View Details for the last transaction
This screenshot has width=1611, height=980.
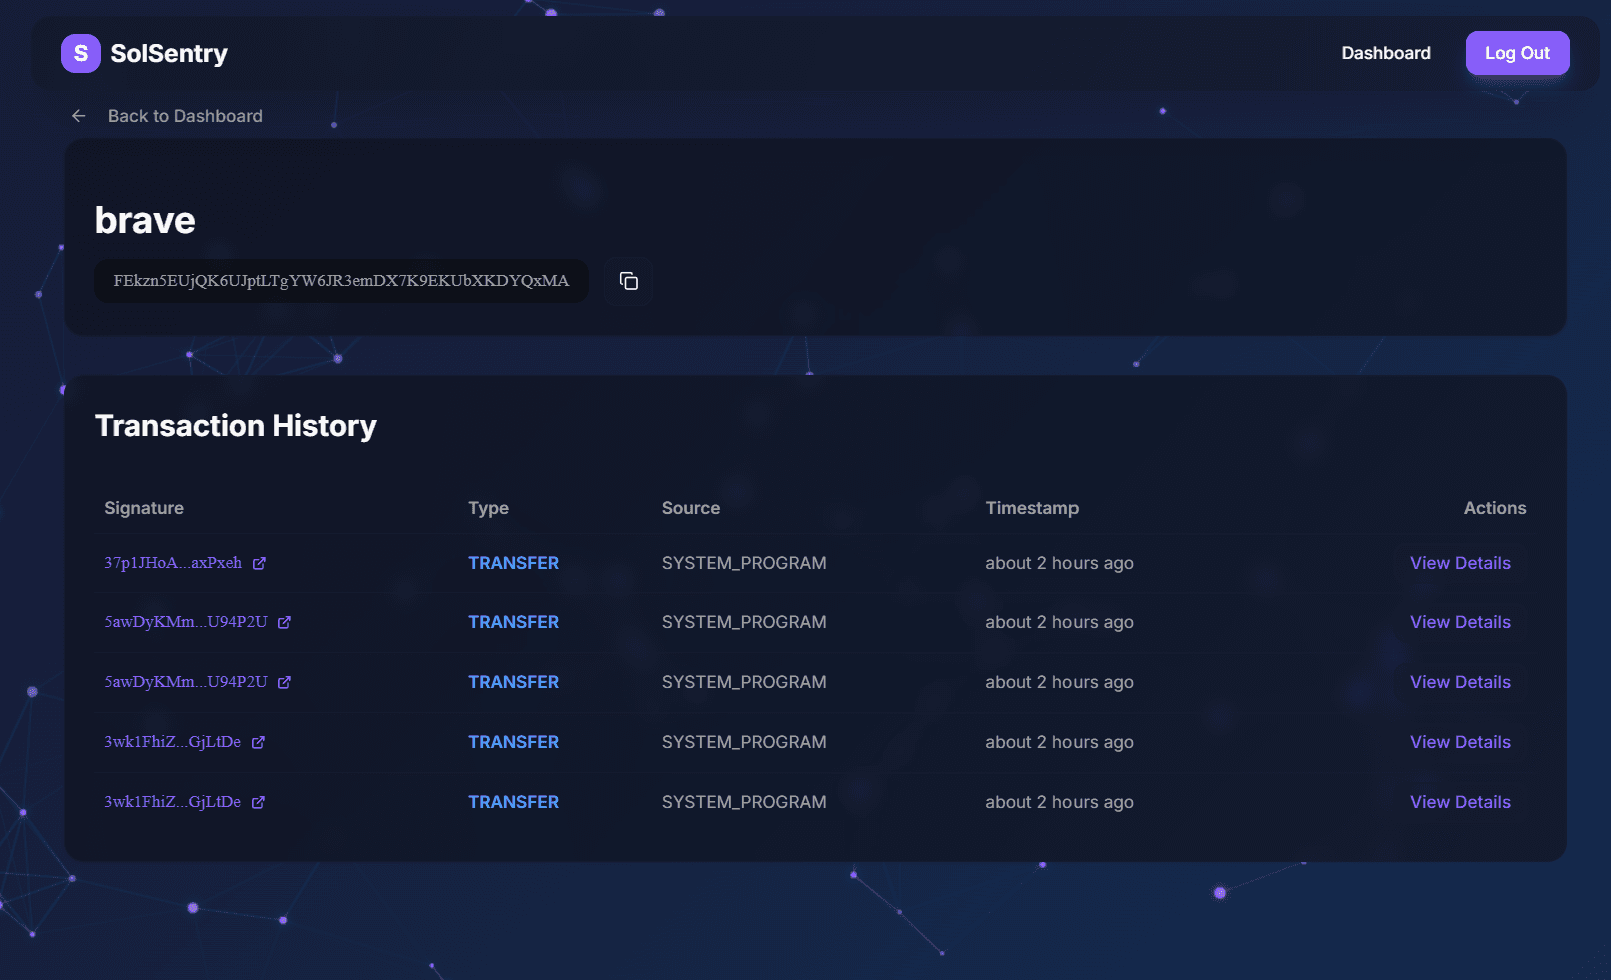[x=1460, y=801]
